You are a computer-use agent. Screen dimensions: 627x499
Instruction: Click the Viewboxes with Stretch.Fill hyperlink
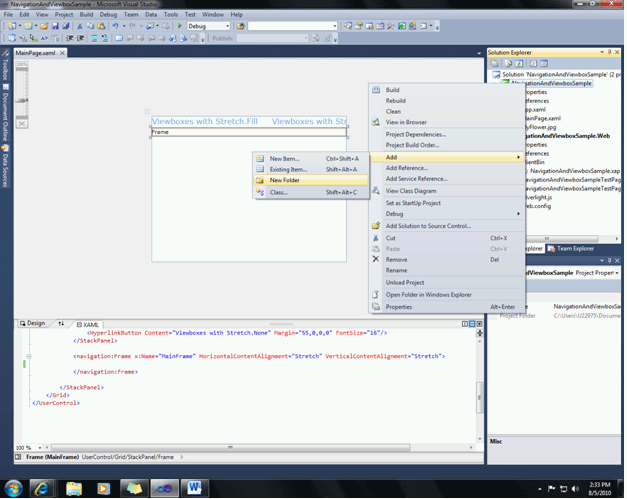click(205, 121)
